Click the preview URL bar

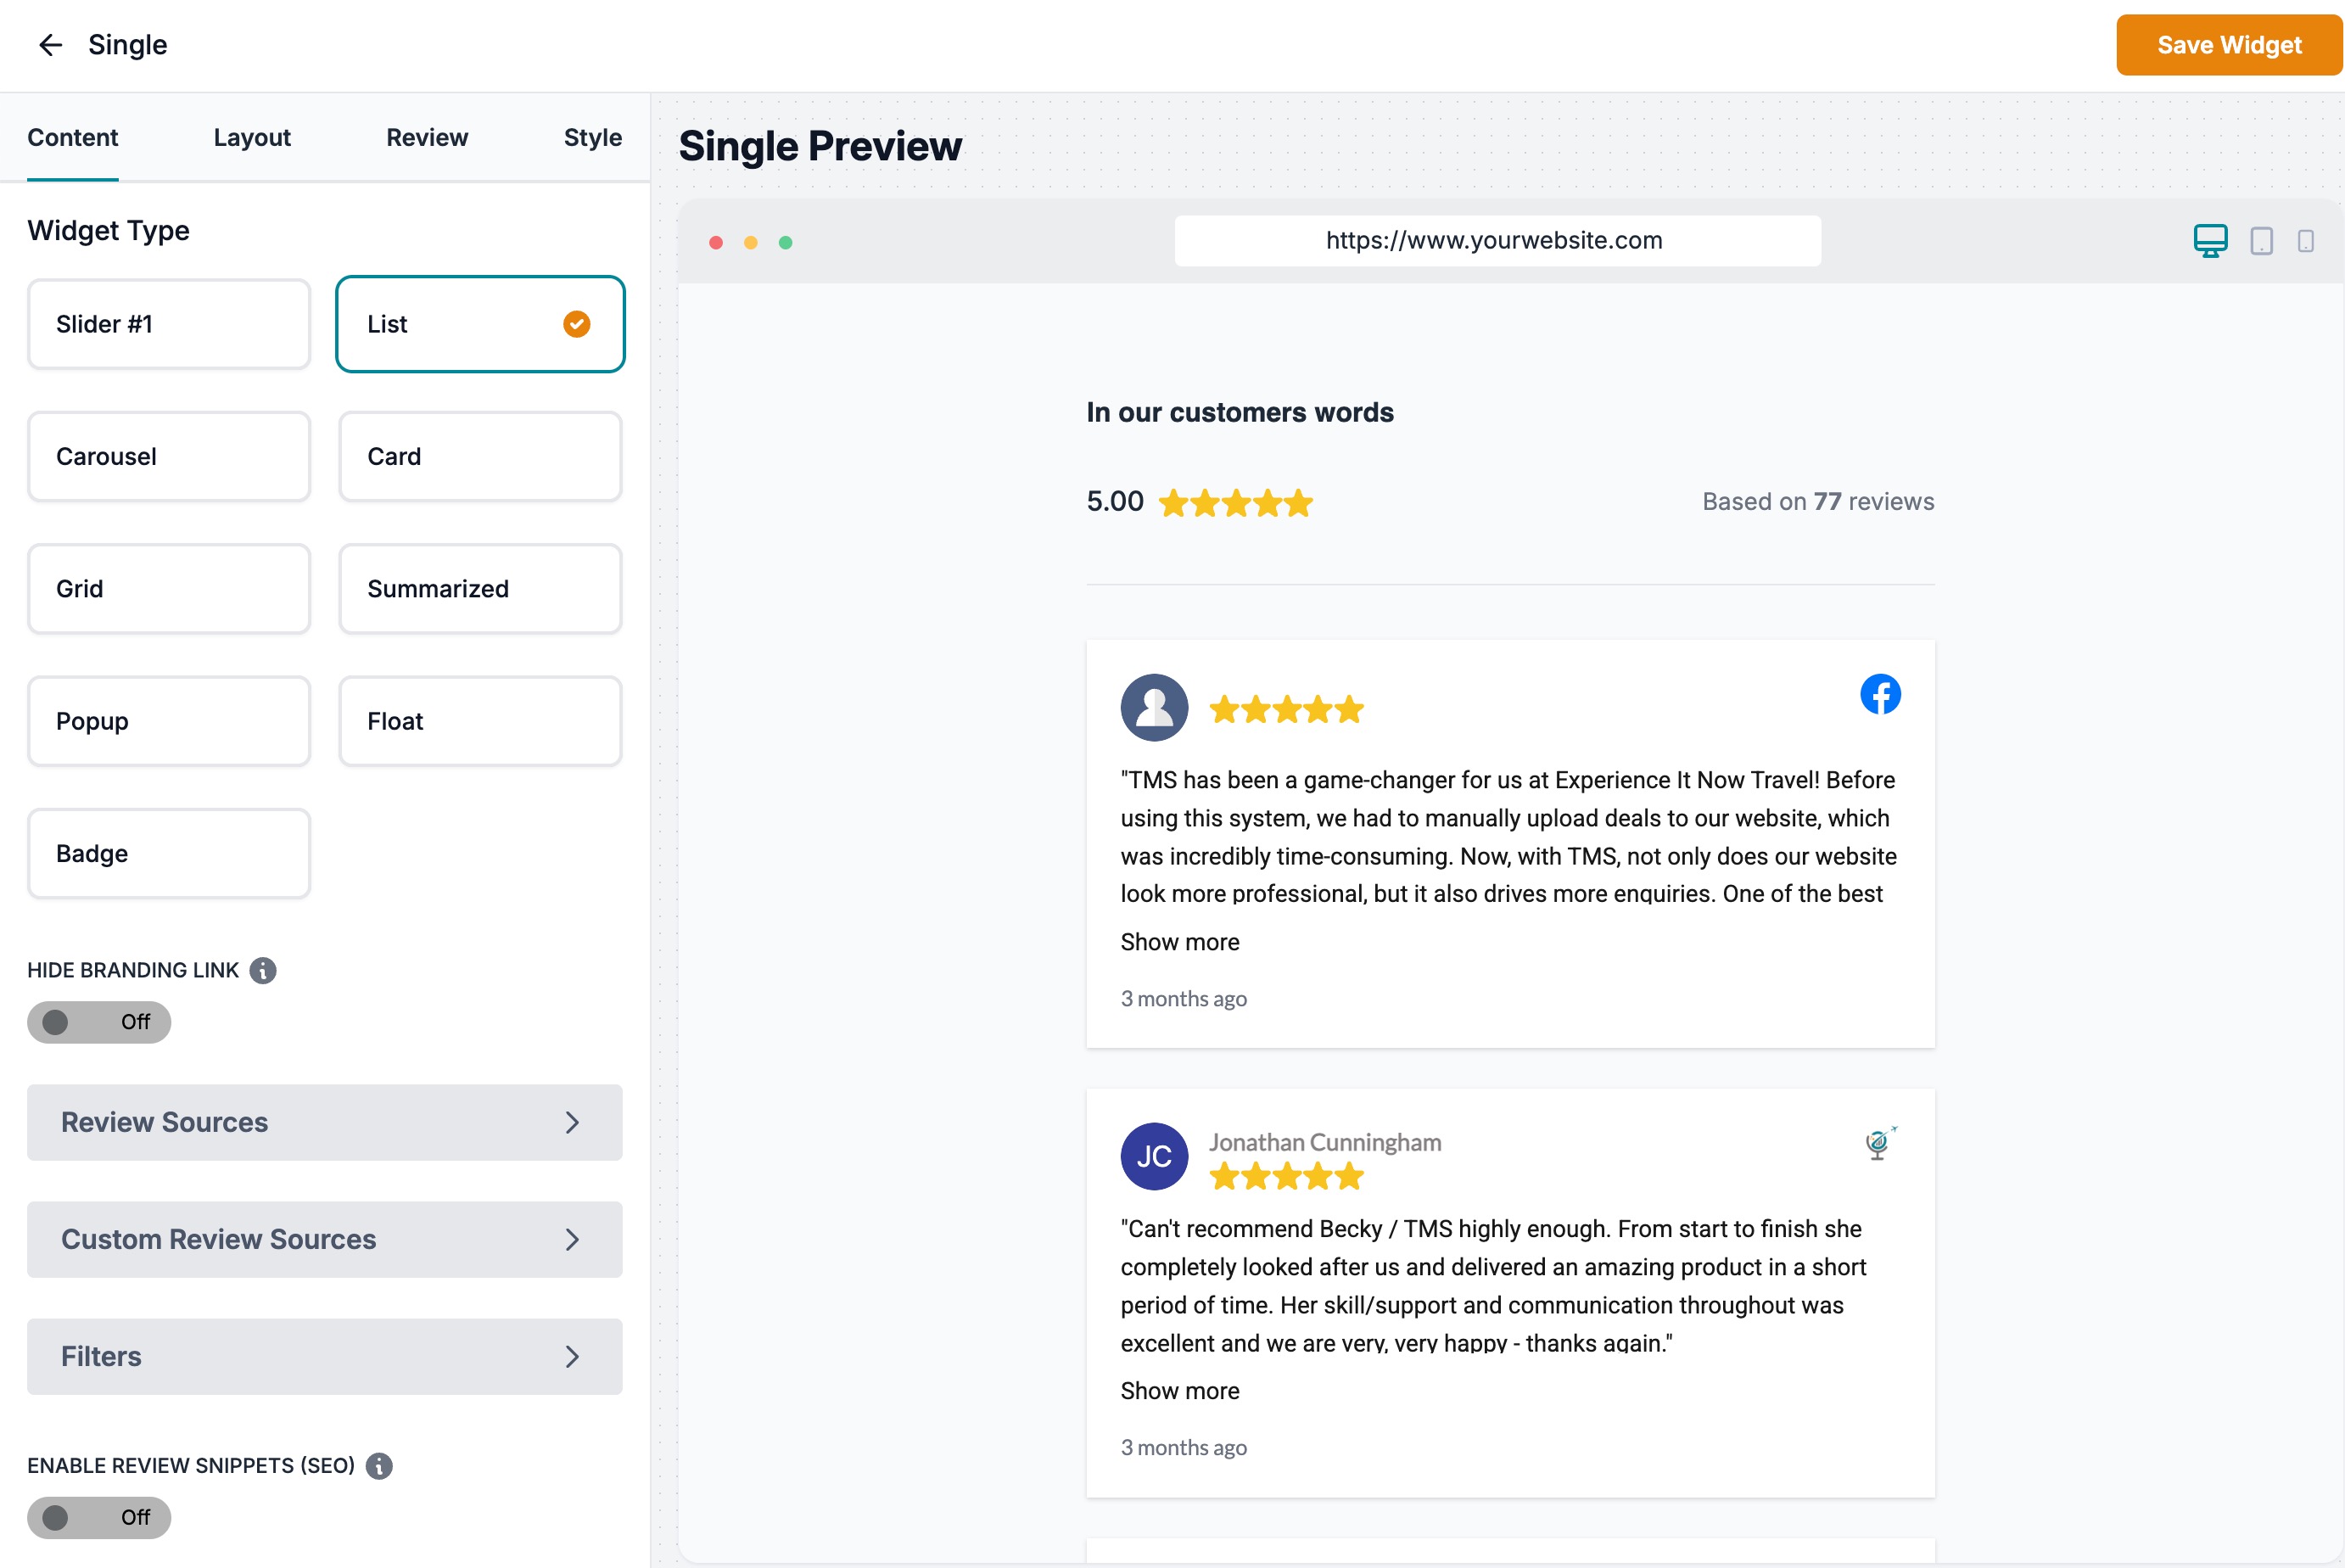(1497, 240)
